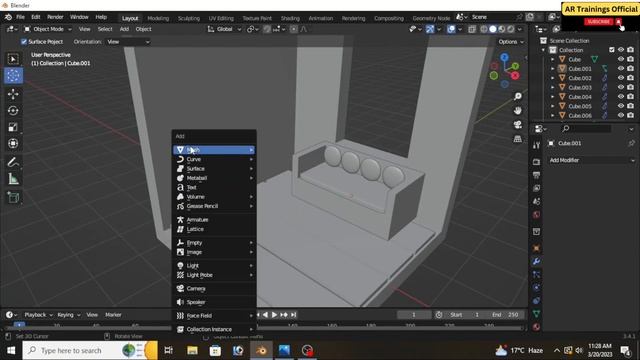Select the Move tool
Image resolution: width=640 pixels, height=360 pixels.
click(13, 94)
